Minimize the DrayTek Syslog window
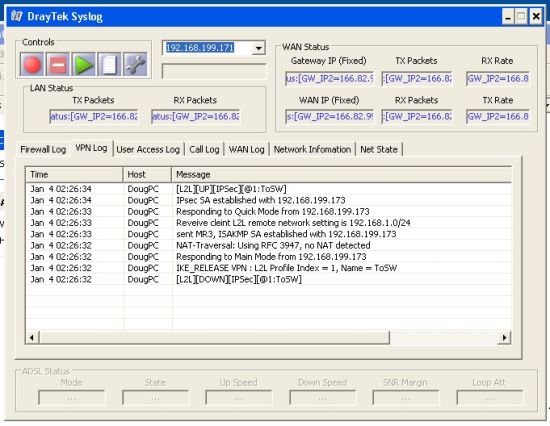The width and height of the screenshot is (550, 426). [508, 16]
